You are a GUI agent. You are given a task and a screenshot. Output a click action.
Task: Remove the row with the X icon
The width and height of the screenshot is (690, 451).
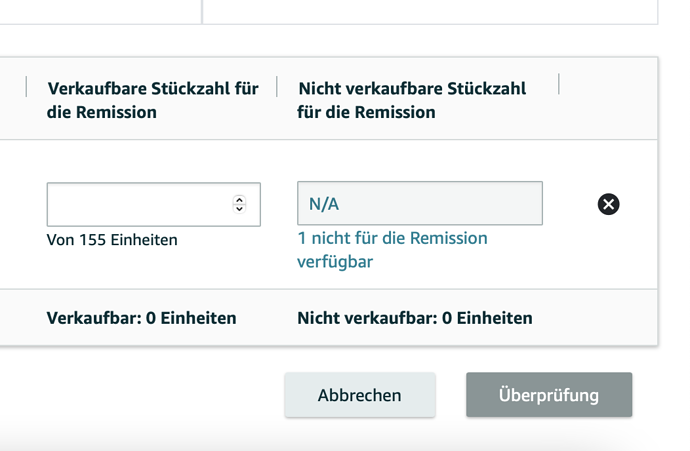608,204
